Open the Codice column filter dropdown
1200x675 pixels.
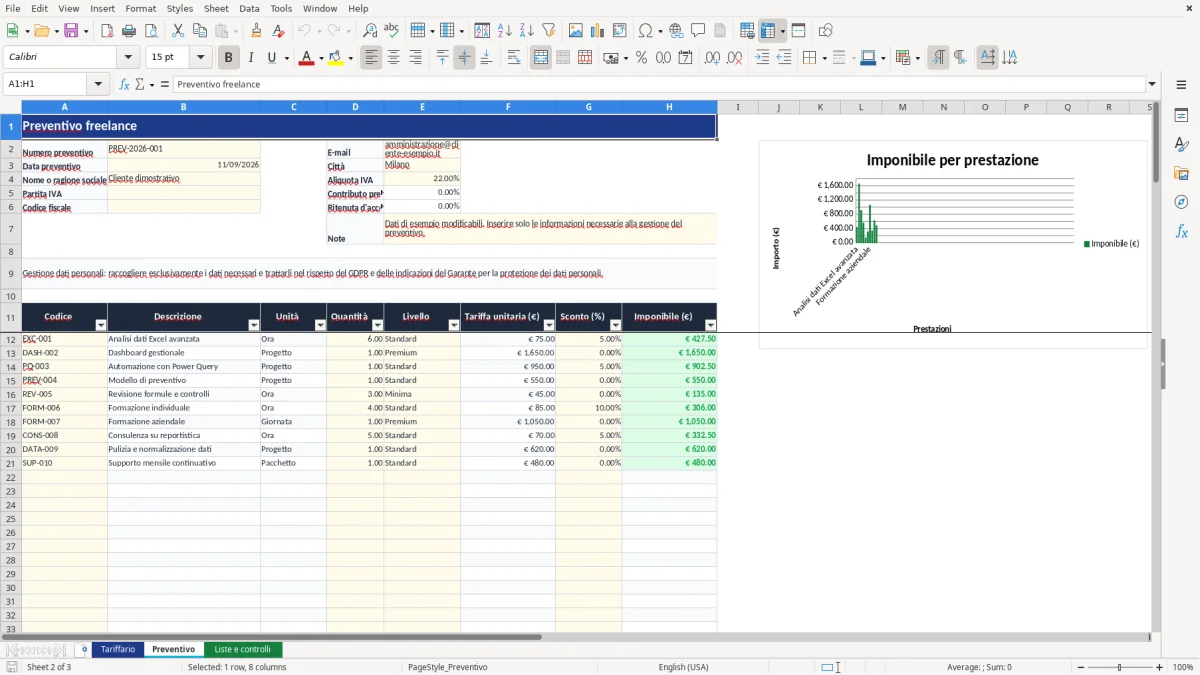point(100,325)
